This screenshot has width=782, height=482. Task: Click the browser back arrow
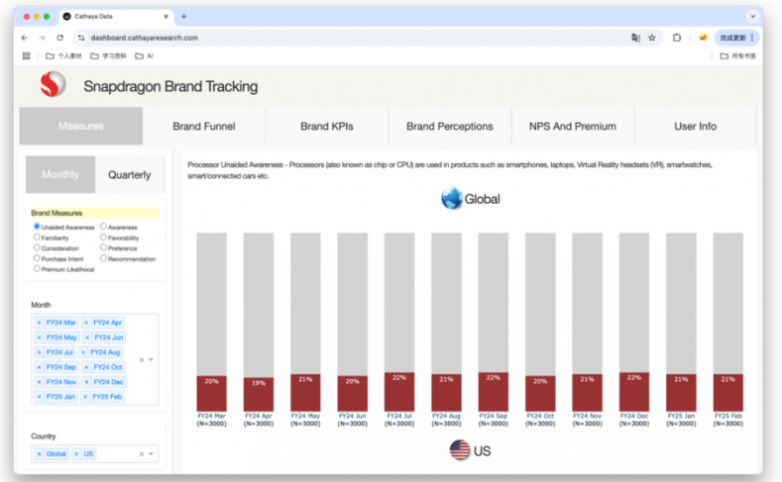24,37
